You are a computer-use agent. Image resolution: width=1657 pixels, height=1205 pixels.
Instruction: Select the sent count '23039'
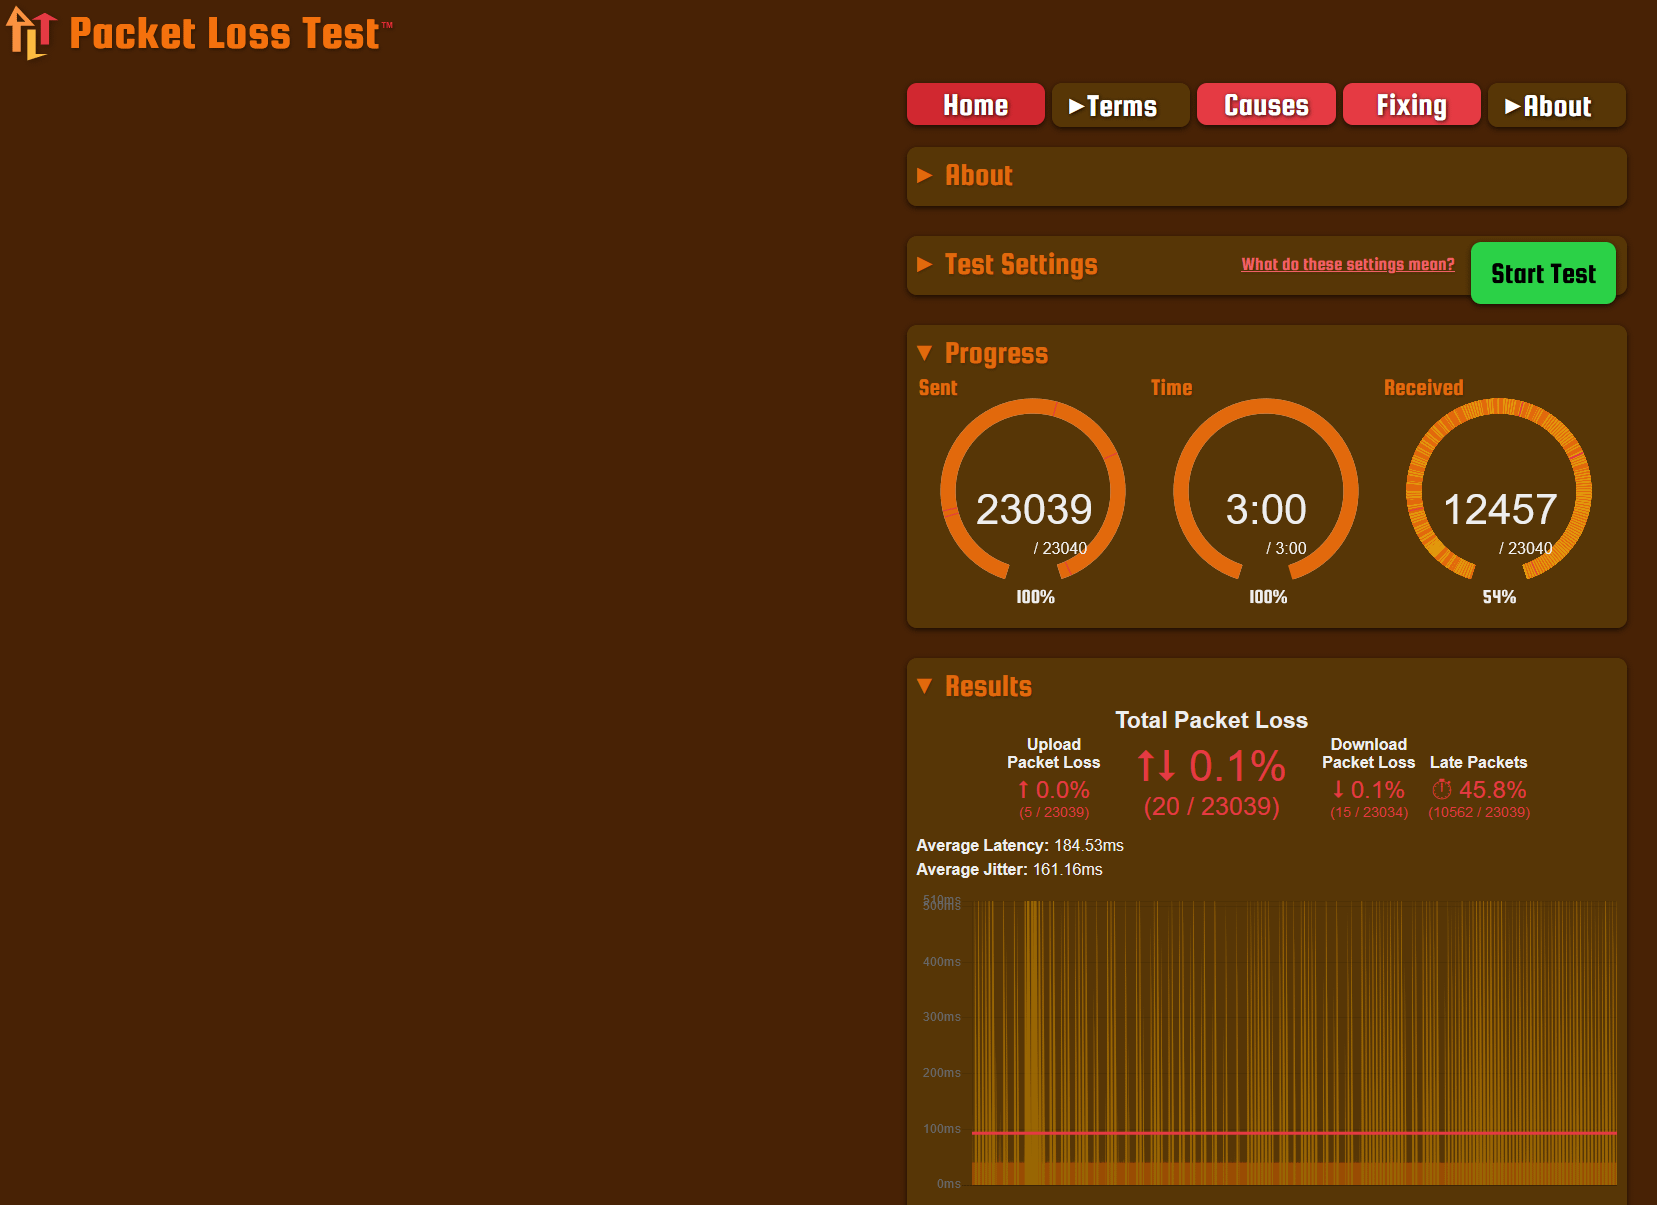pyautogui.click(x=1034, y=510)
